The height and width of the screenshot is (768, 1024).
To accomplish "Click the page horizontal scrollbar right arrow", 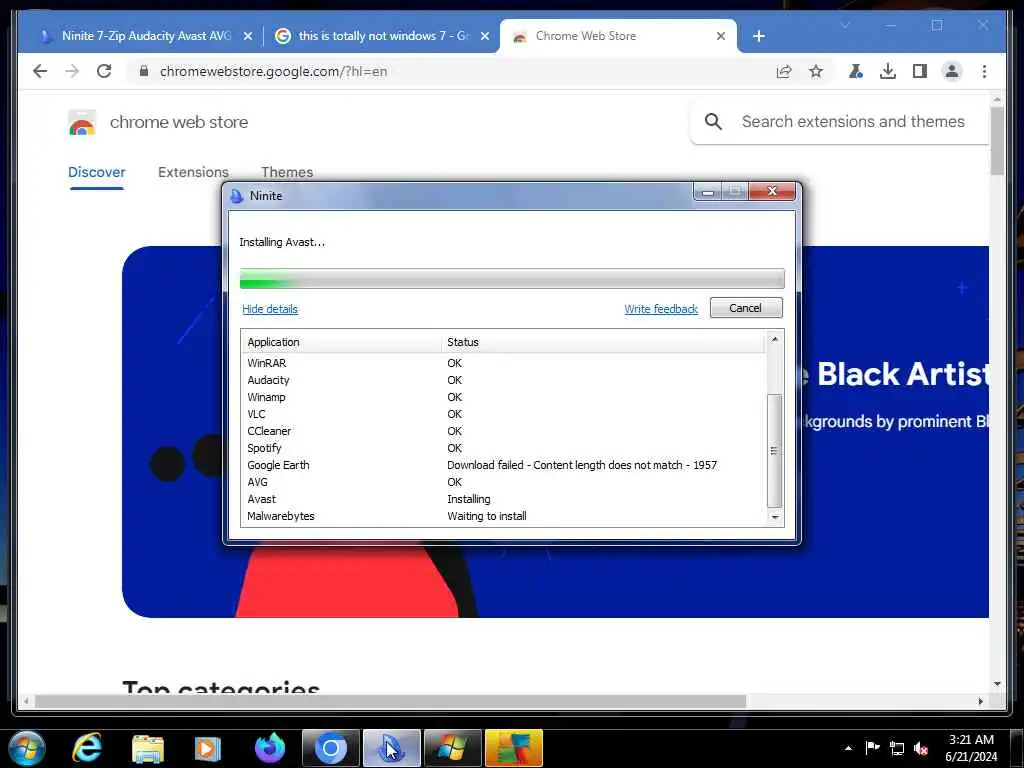I will tap(980, 701).
